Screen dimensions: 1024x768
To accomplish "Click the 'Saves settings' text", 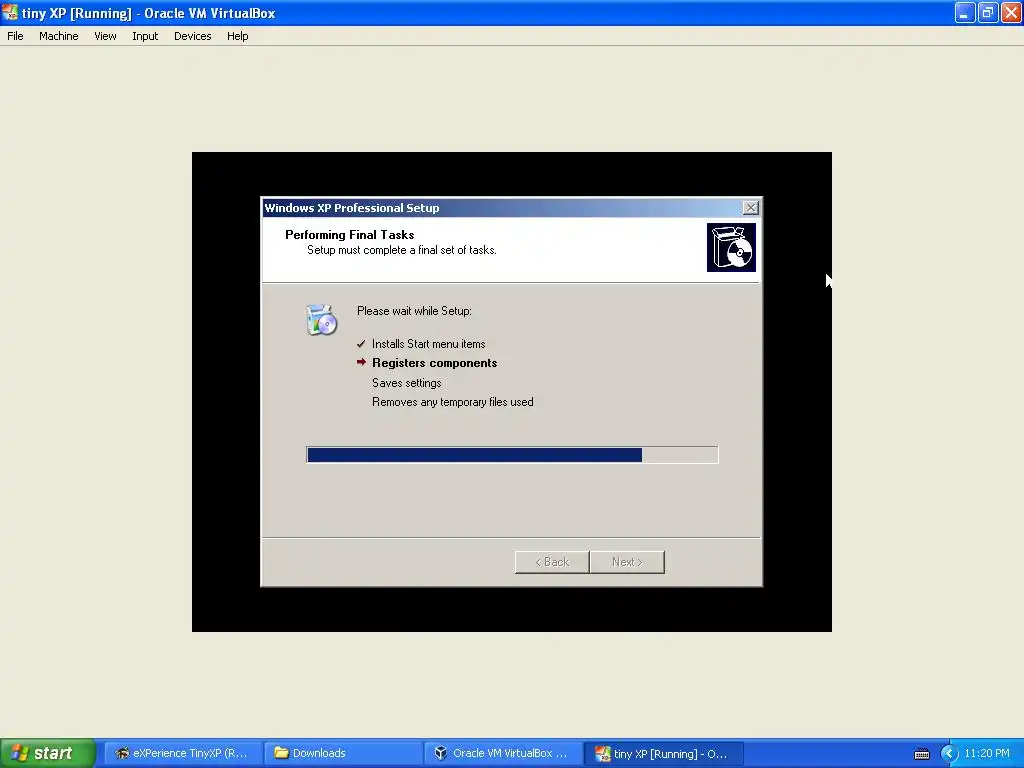I will coord(407,383).
